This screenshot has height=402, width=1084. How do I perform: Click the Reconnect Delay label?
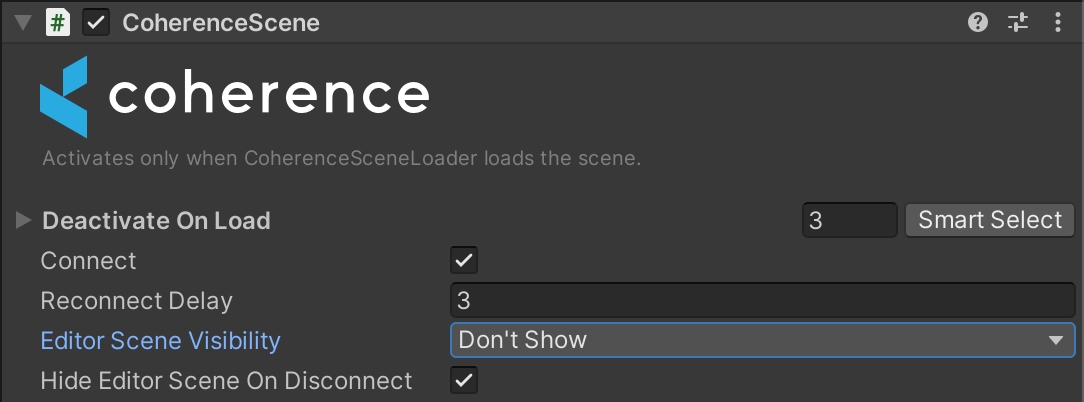coord(136,300)
